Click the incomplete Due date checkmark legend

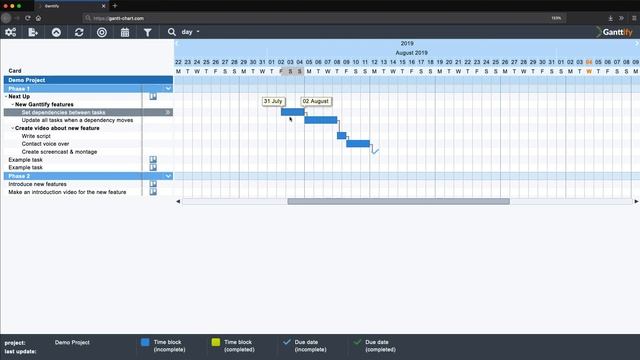coord(287,342)
